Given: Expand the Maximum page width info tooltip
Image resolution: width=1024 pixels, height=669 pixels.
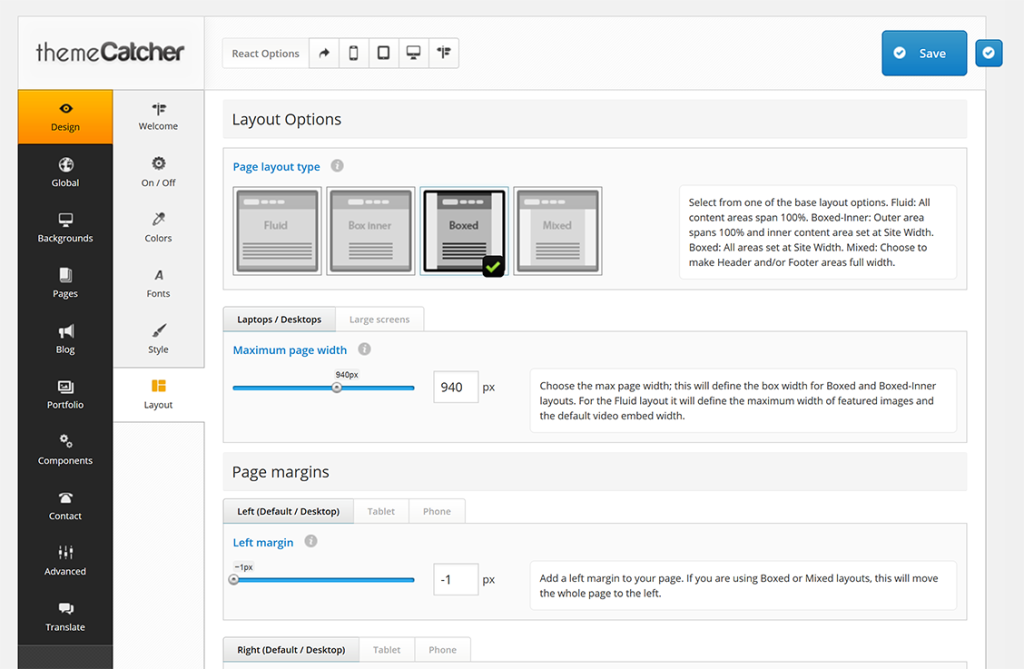Looking at the screenshot, I should pyautogui.click(x=363, y=349).
